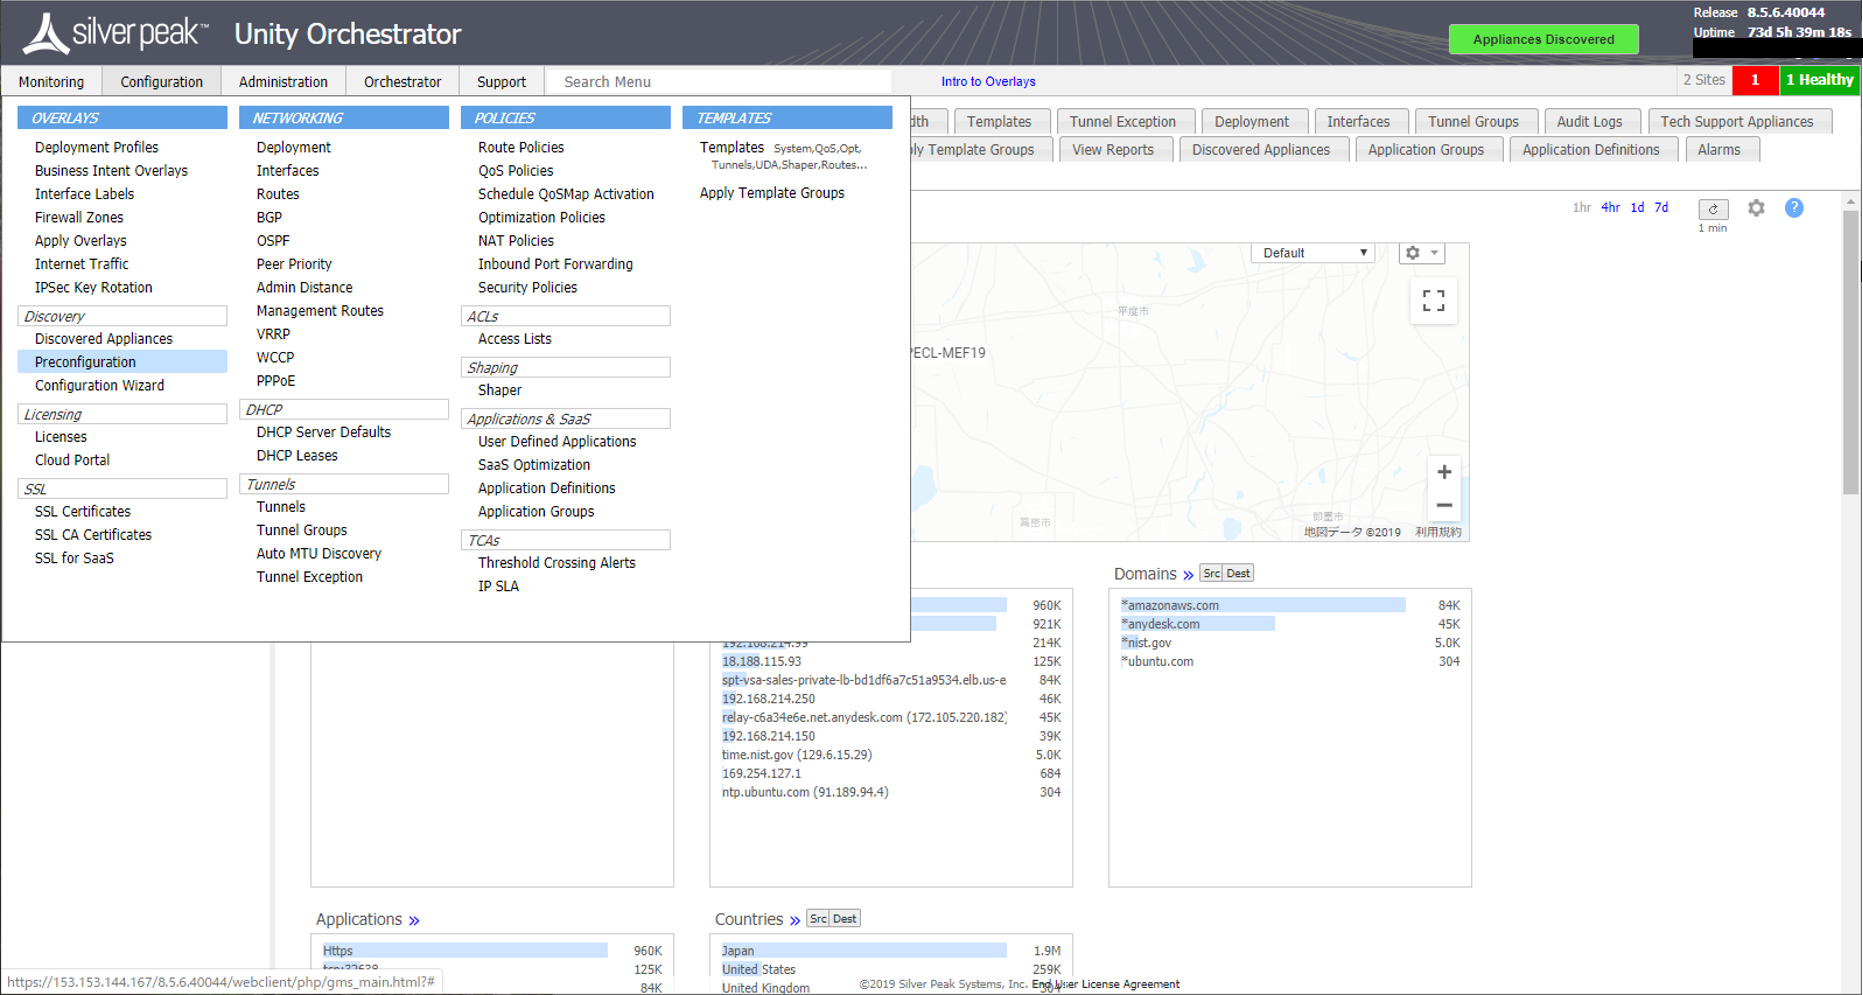Click the Appliances Discovered button
This screenshot has height=995, width=1863.
click(x=1544, y=40)
